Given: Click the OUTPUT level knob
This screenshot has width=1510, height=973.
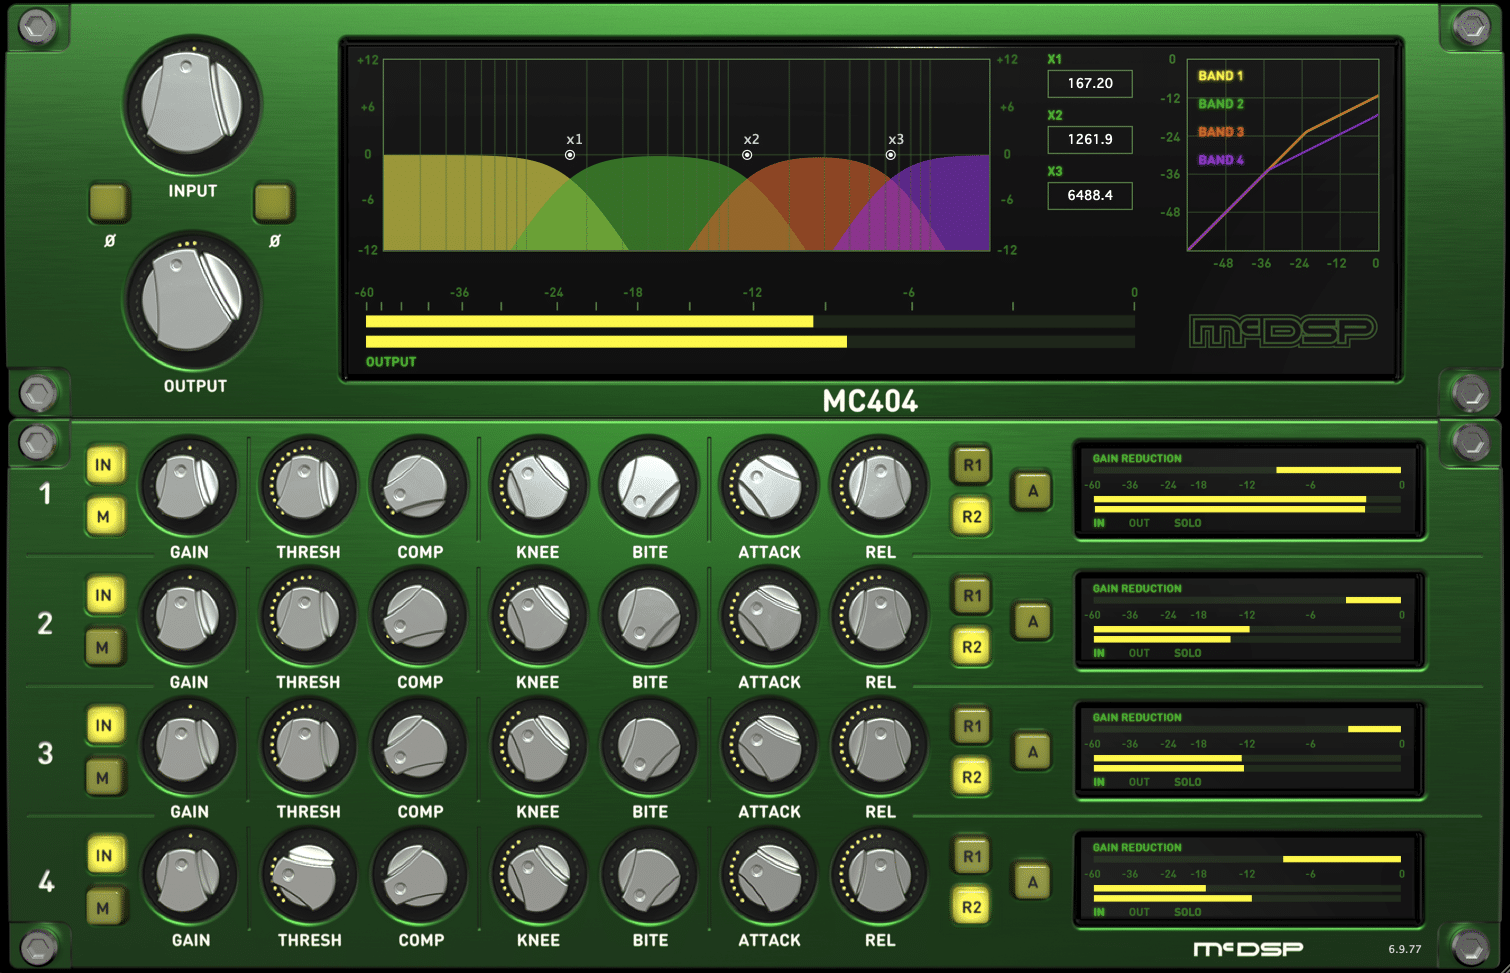Looking at the screenshot, I should click(192, 300).
